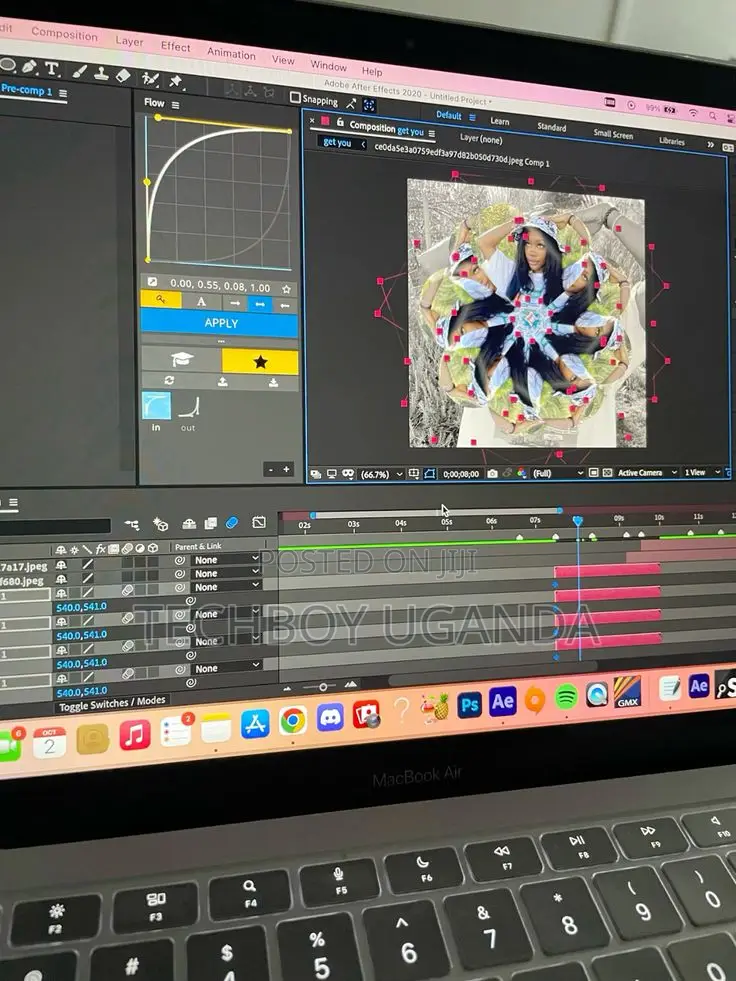Viewport: 736px width, 981px height.
Task: Open the Composition menu
Action: [64, 34]
